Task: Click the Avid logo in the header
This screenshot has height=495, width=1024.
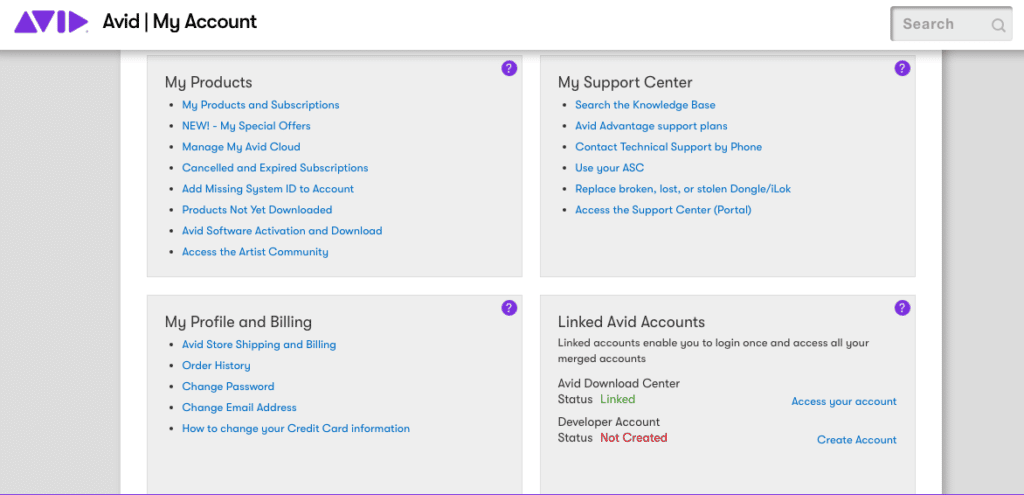Action: coord(51,22)
